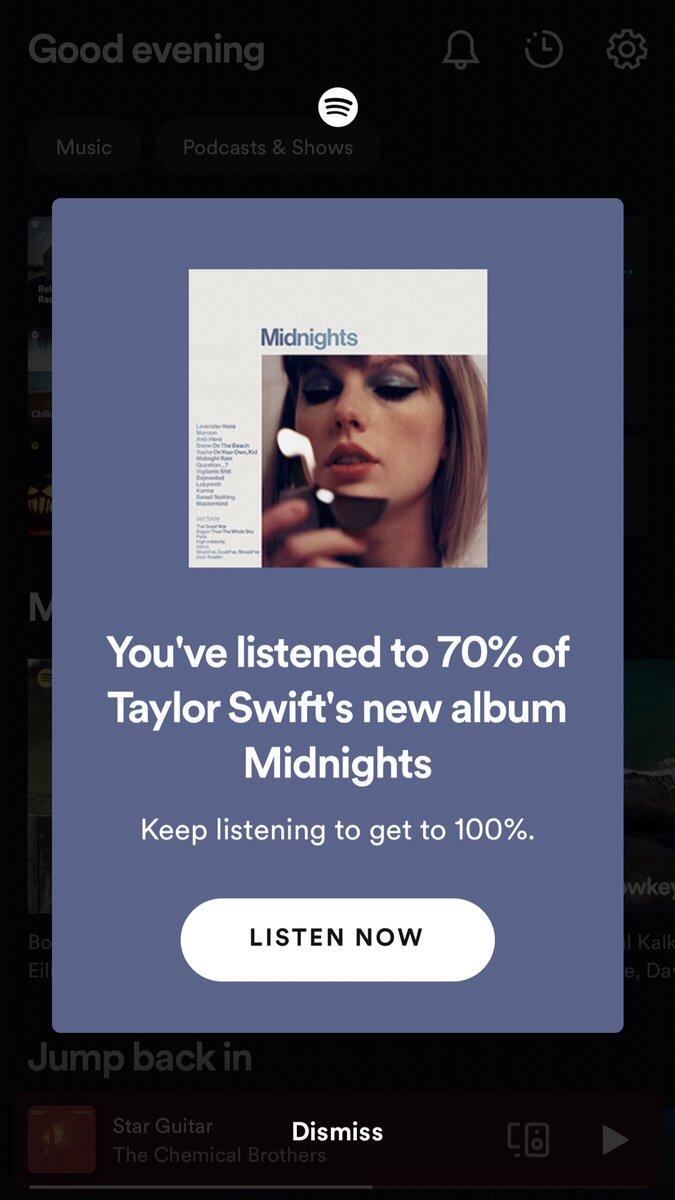Click the Spotify logo above the popup
This screenshot has height=1200, width=675.
pyautogui.click(x=338, y=107)
